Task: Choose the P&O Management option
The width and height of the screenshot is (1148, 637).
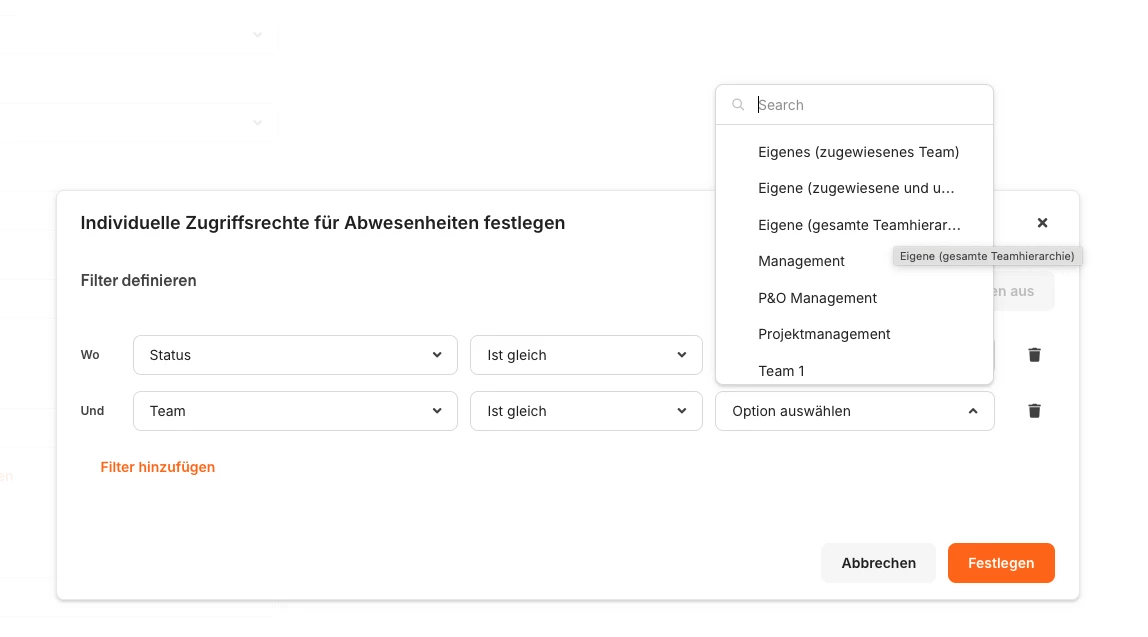Action: coord(817,298)
